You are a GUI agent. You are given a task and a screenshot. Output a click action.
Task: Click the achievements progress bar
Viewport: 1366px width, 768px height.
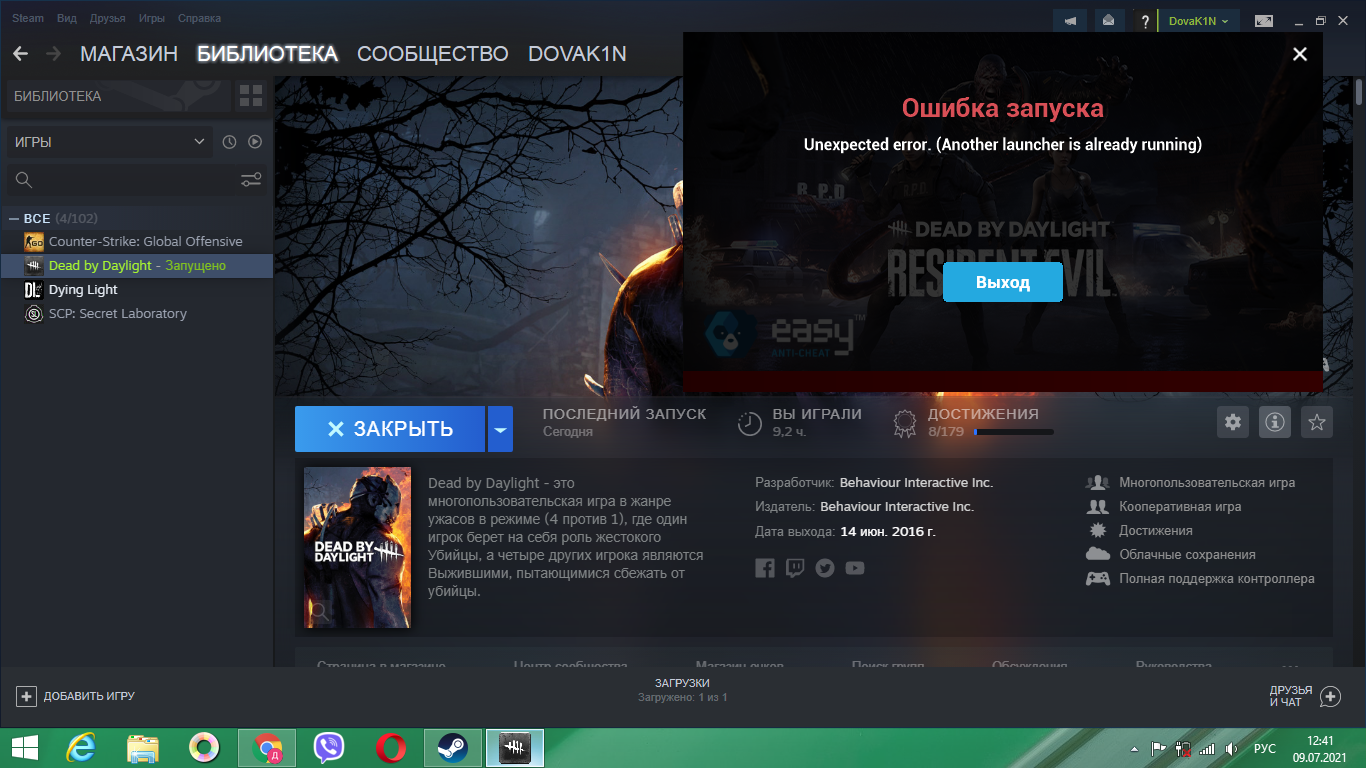pyautogui.click(x=1013, y=432)
